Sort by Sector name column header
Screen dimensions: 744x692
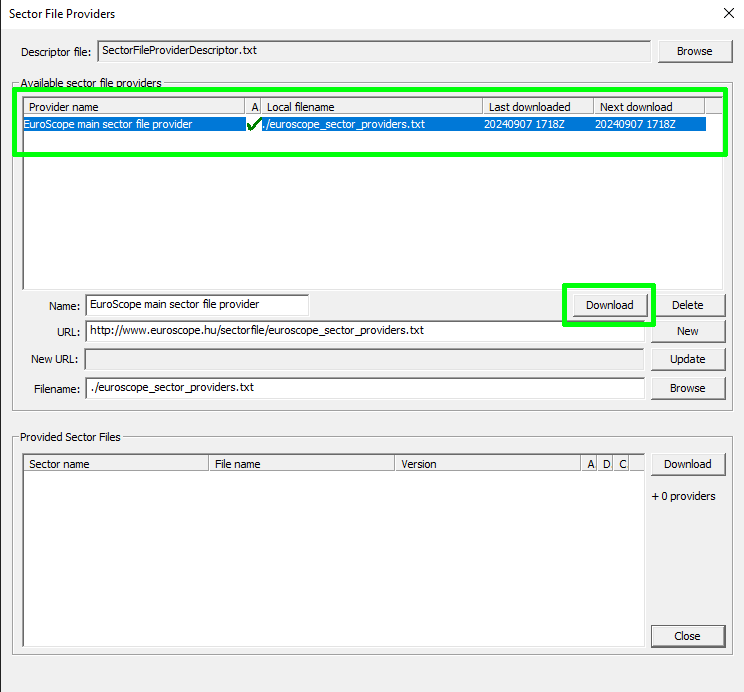(x=116, y=464)
